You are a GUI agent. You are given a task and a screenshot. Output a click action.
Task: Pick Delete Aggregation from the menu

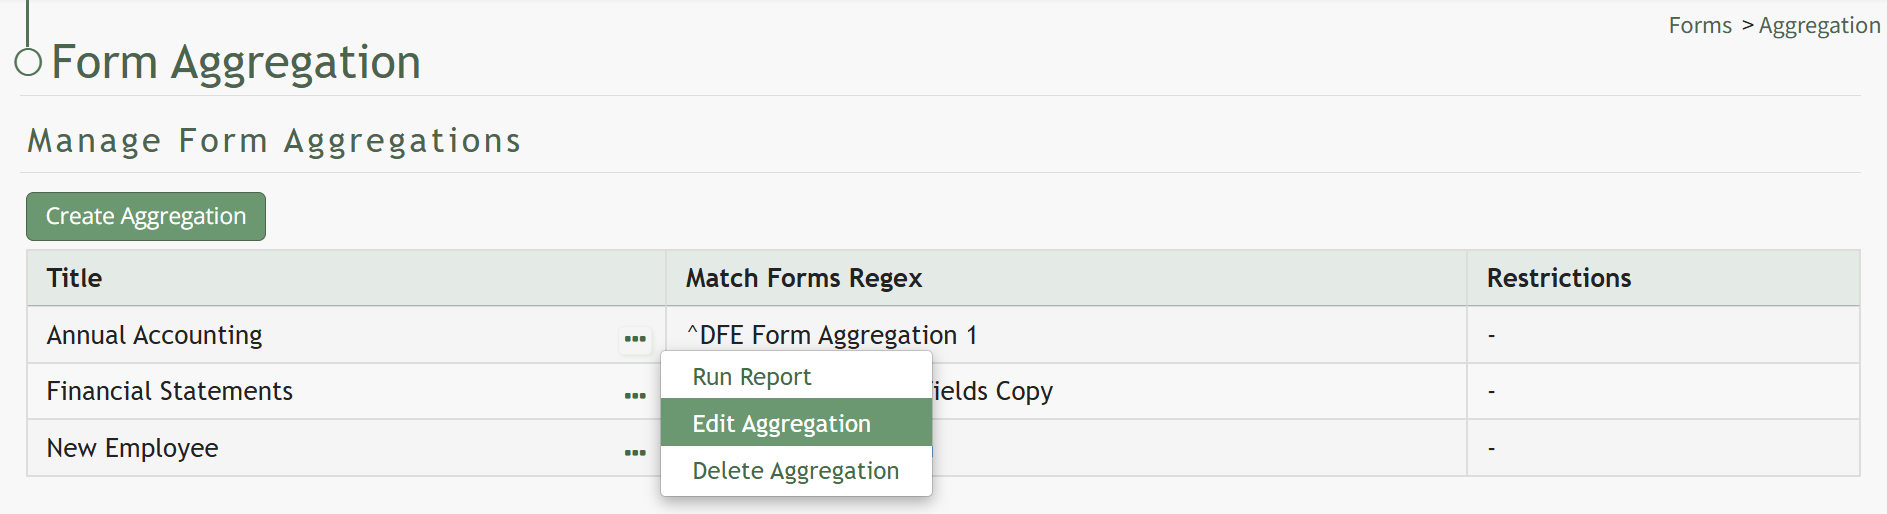[795, 471]
